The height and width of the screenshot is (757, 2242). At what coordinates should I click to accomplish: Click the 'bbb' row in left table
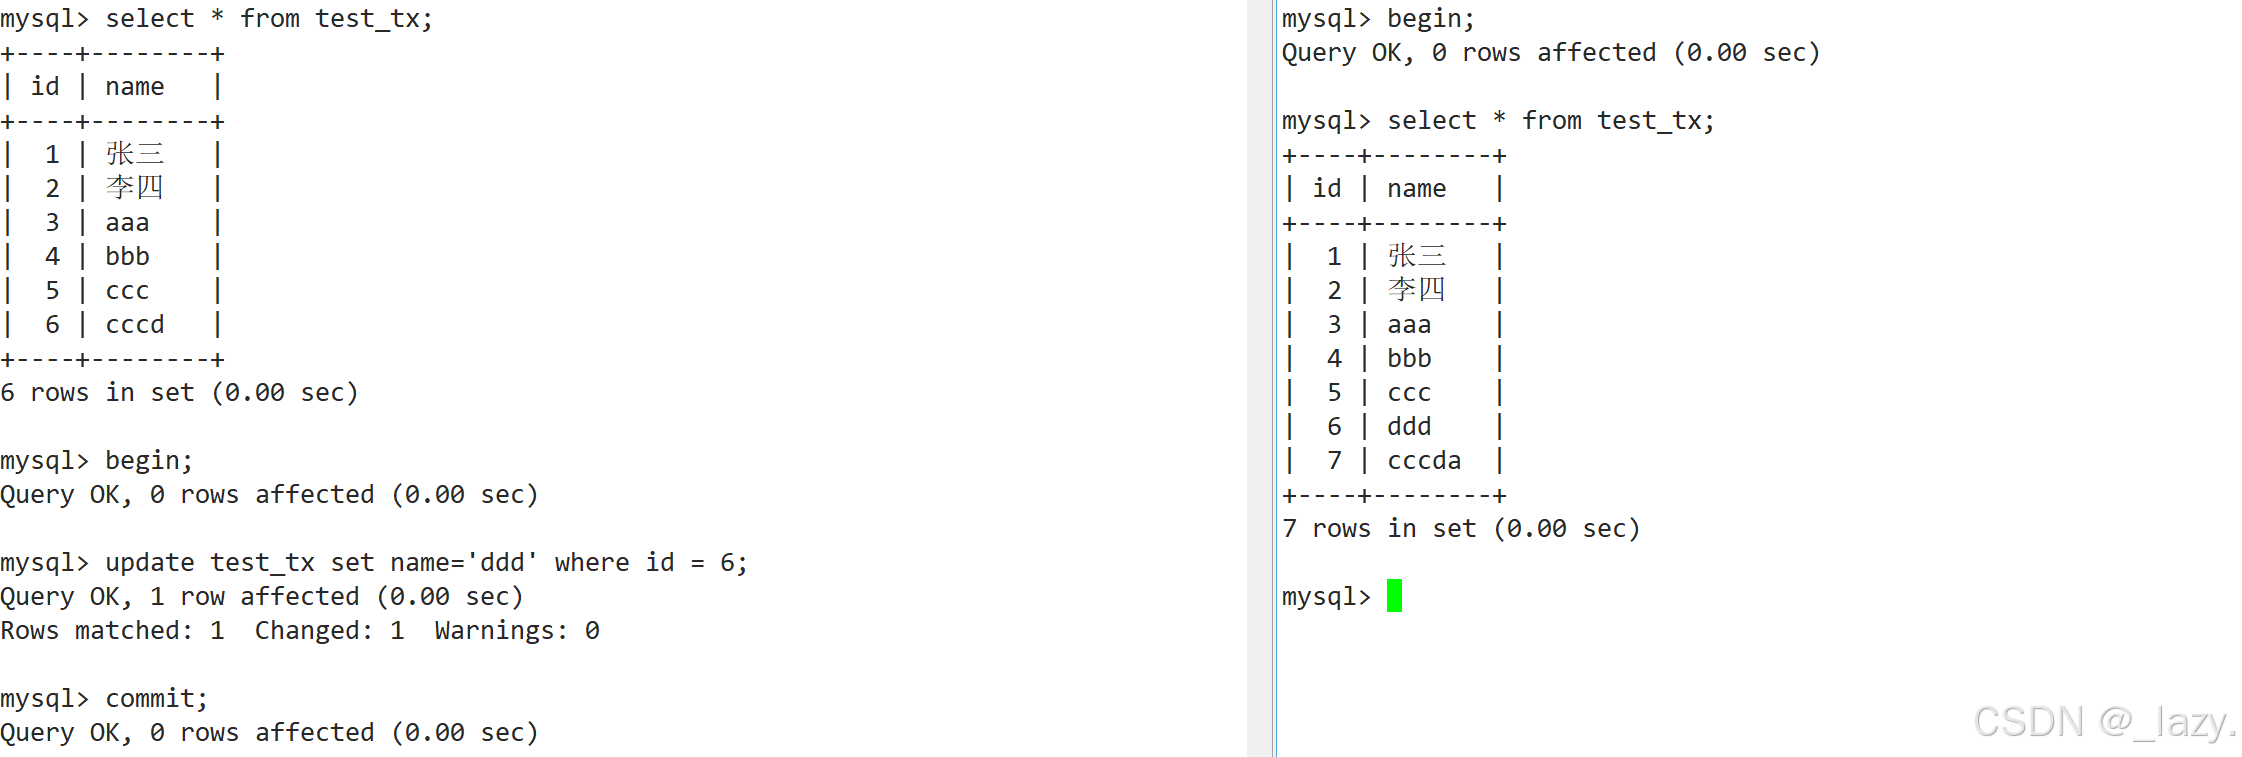(113, 257)
